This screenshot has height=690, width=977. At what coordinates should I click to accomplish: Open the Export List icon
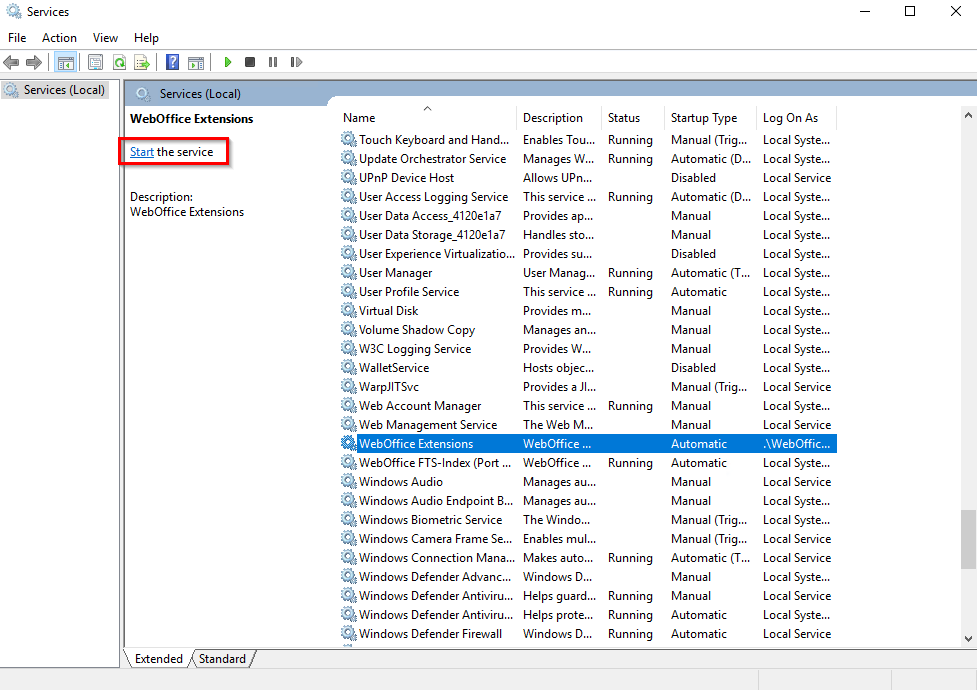142,62
